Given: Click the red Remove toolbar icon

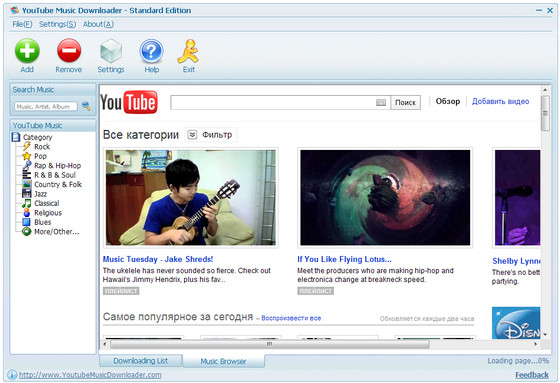Looking at the screenshot, I should (69, 51).
